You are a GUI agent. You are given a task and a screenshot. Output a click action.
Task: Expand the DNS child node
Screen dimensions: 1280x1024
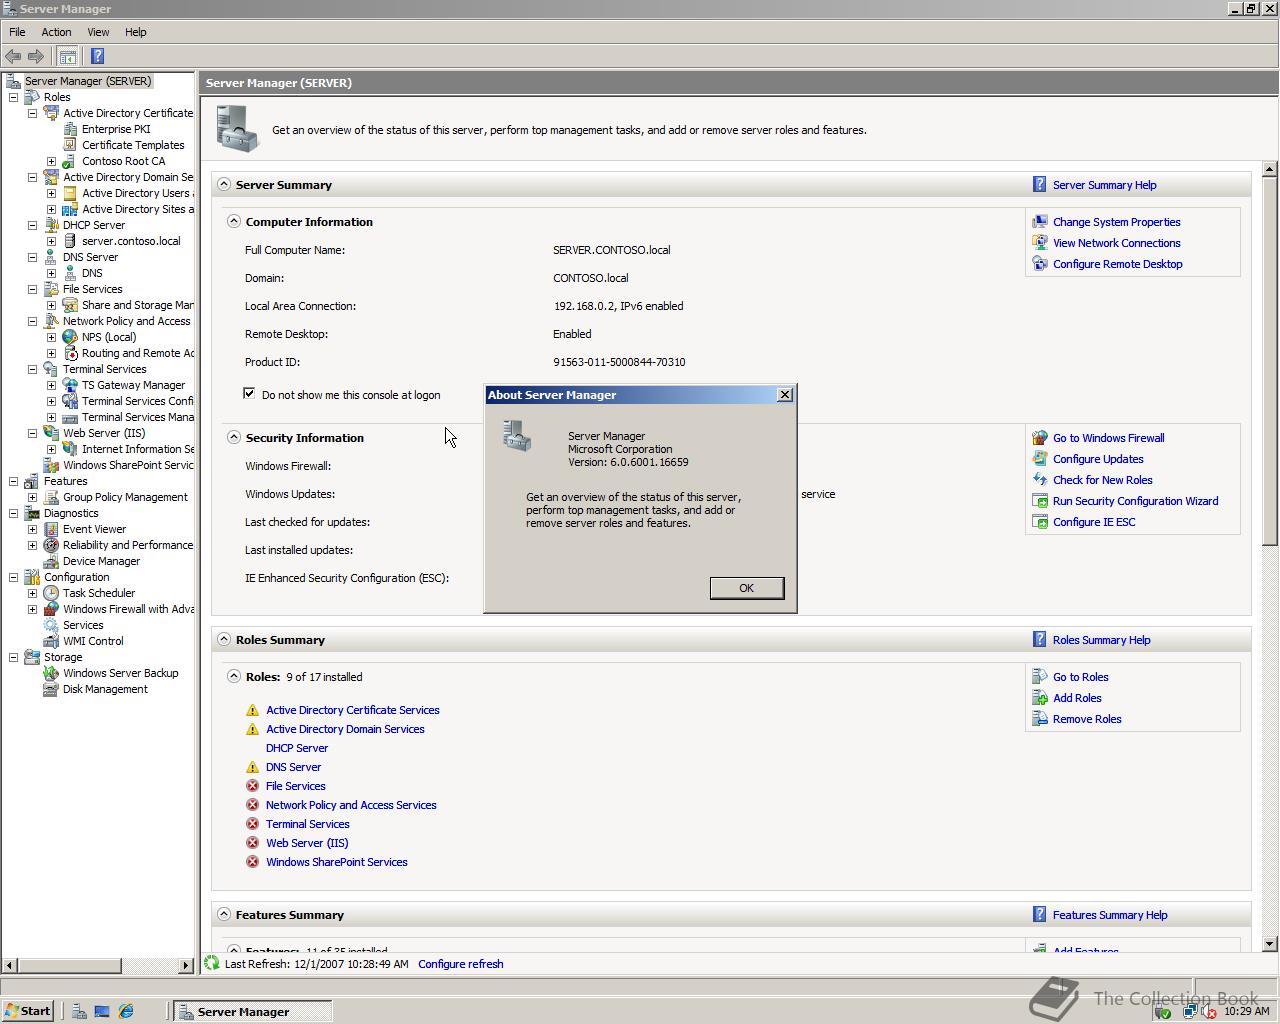[x=51, y=273]
